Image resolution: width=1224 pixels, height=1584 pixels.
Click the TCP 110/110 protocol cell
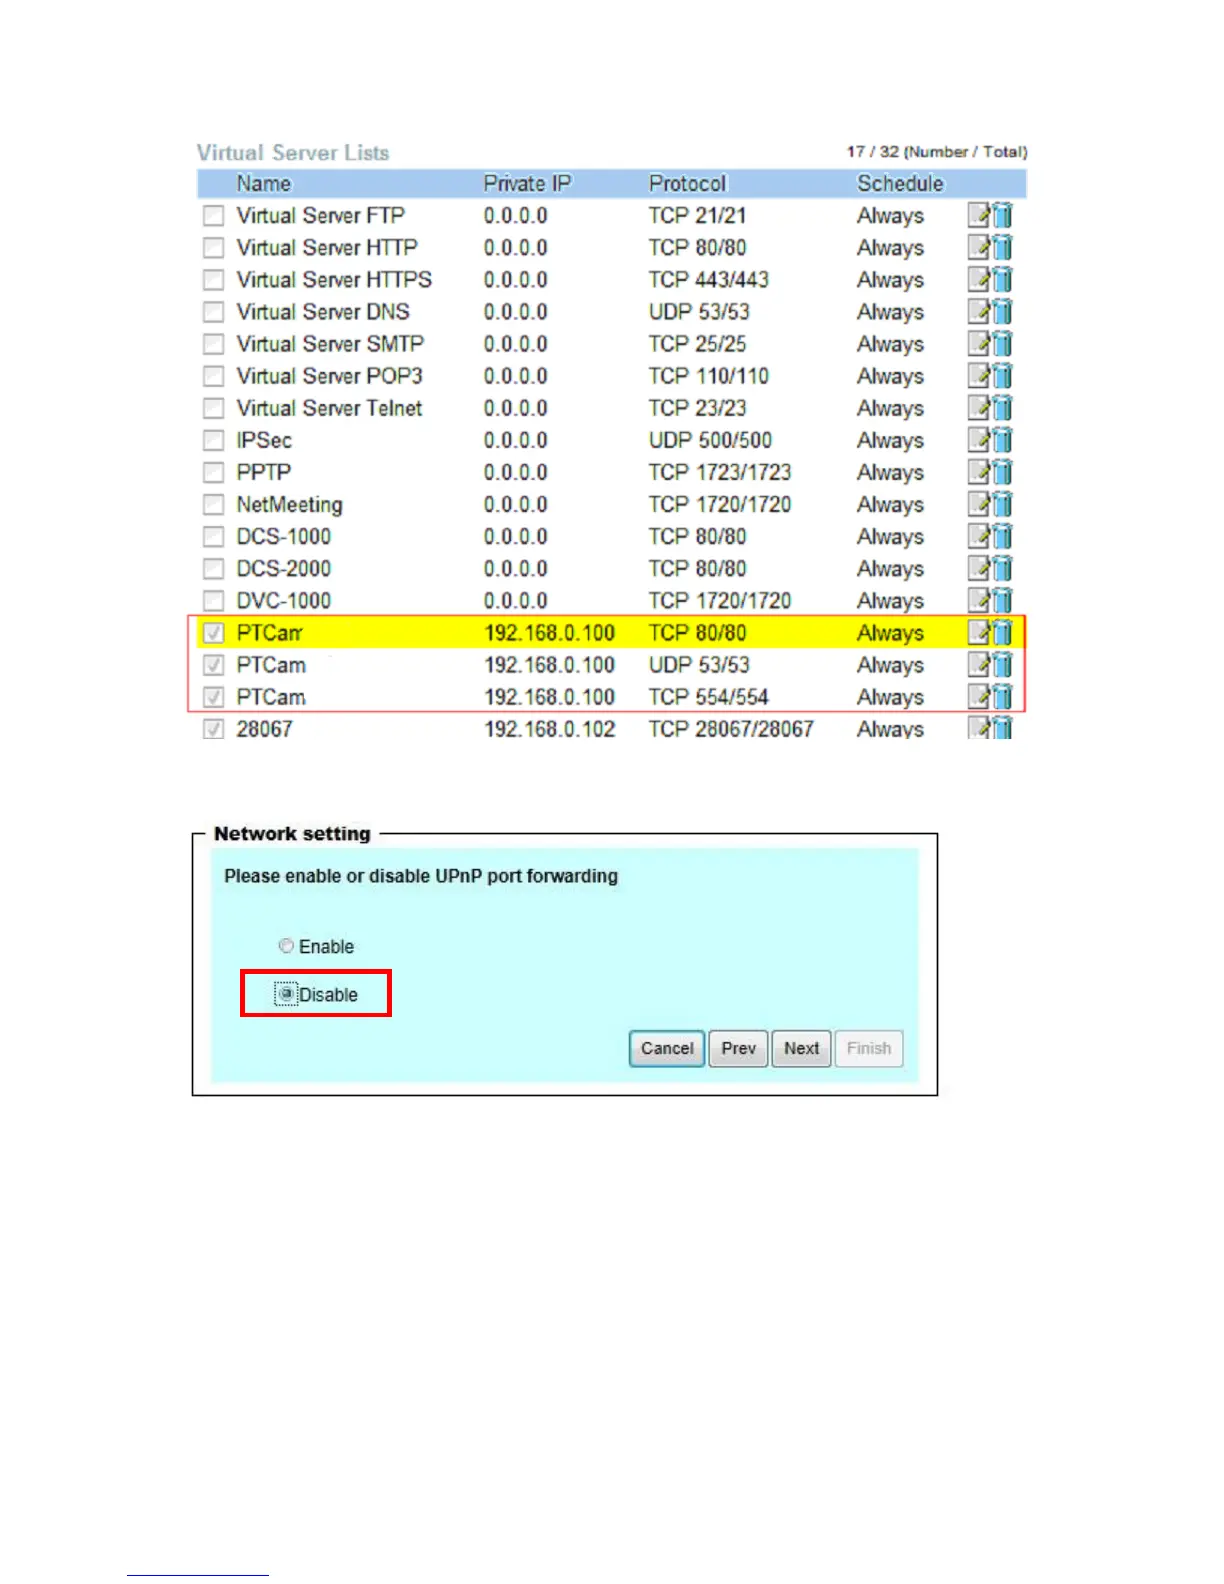tap(709, 376)
